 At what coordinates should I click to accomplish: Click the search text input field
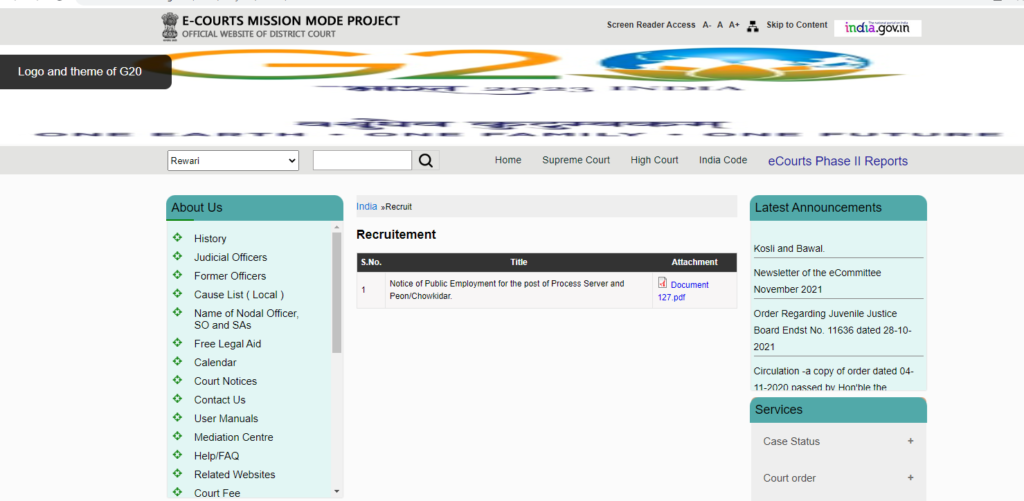click(362, 161)
